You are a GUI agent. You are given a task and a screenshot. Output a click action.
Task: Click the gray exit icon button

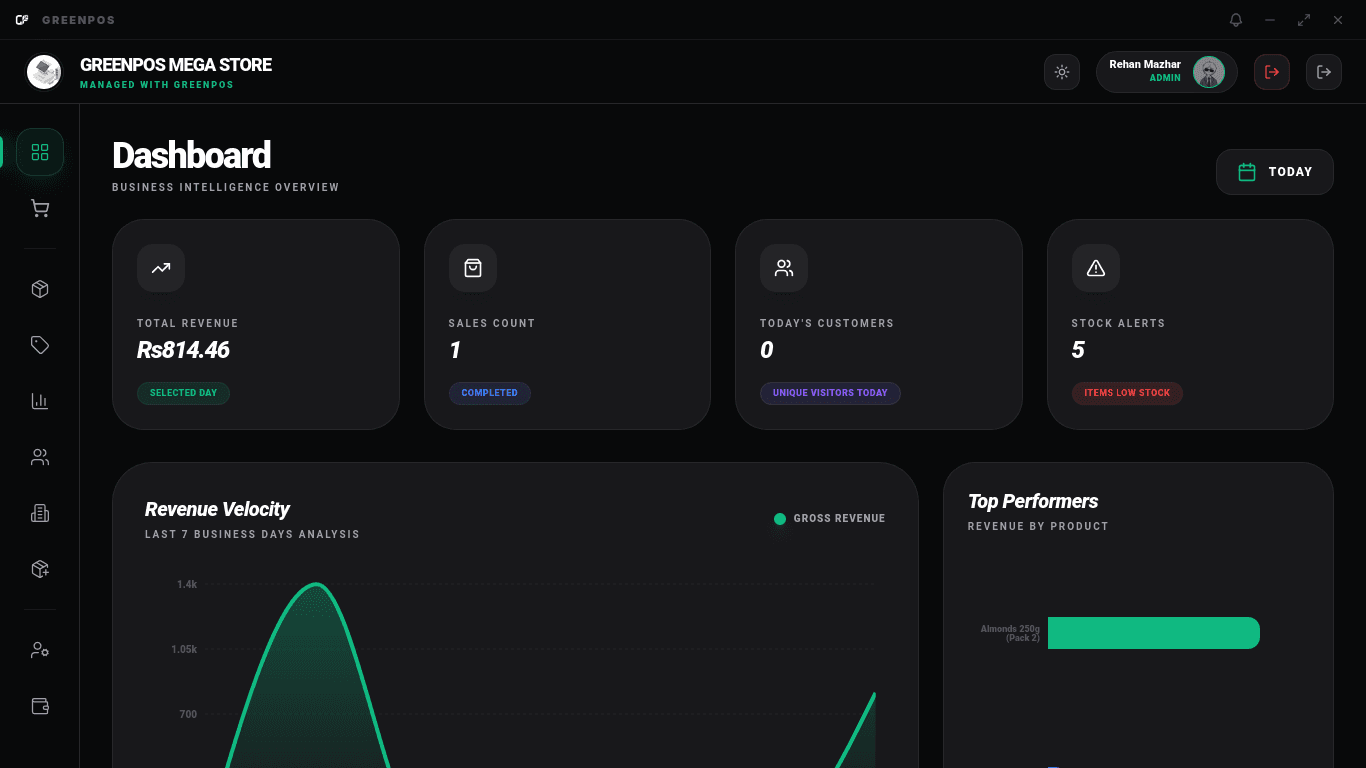click(x=1324, y=72)
